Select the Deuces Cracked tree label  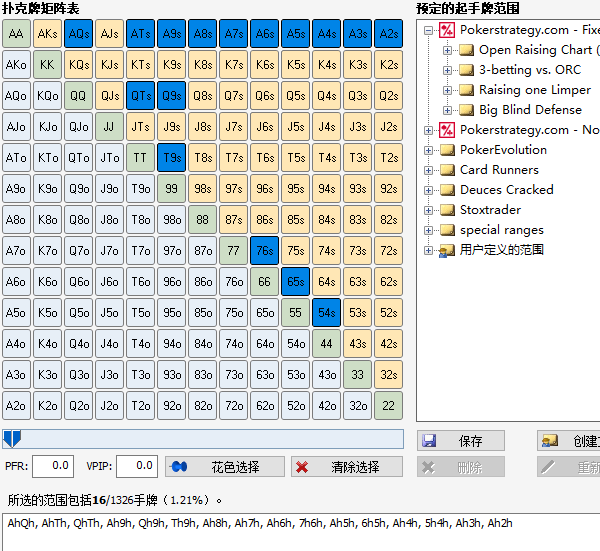tap(507, 190)
